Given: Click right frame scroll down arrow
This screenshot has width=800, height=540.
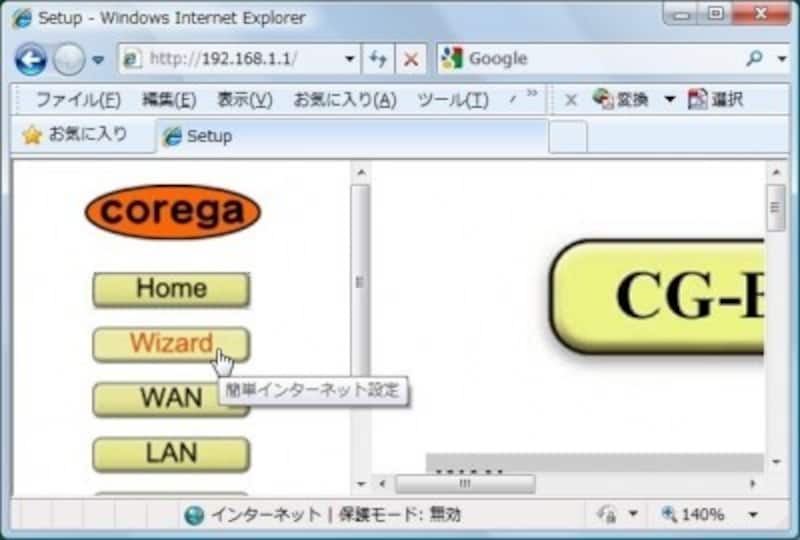Looking at the screenshot, I should pyautogui.click(x=776, y=462).
